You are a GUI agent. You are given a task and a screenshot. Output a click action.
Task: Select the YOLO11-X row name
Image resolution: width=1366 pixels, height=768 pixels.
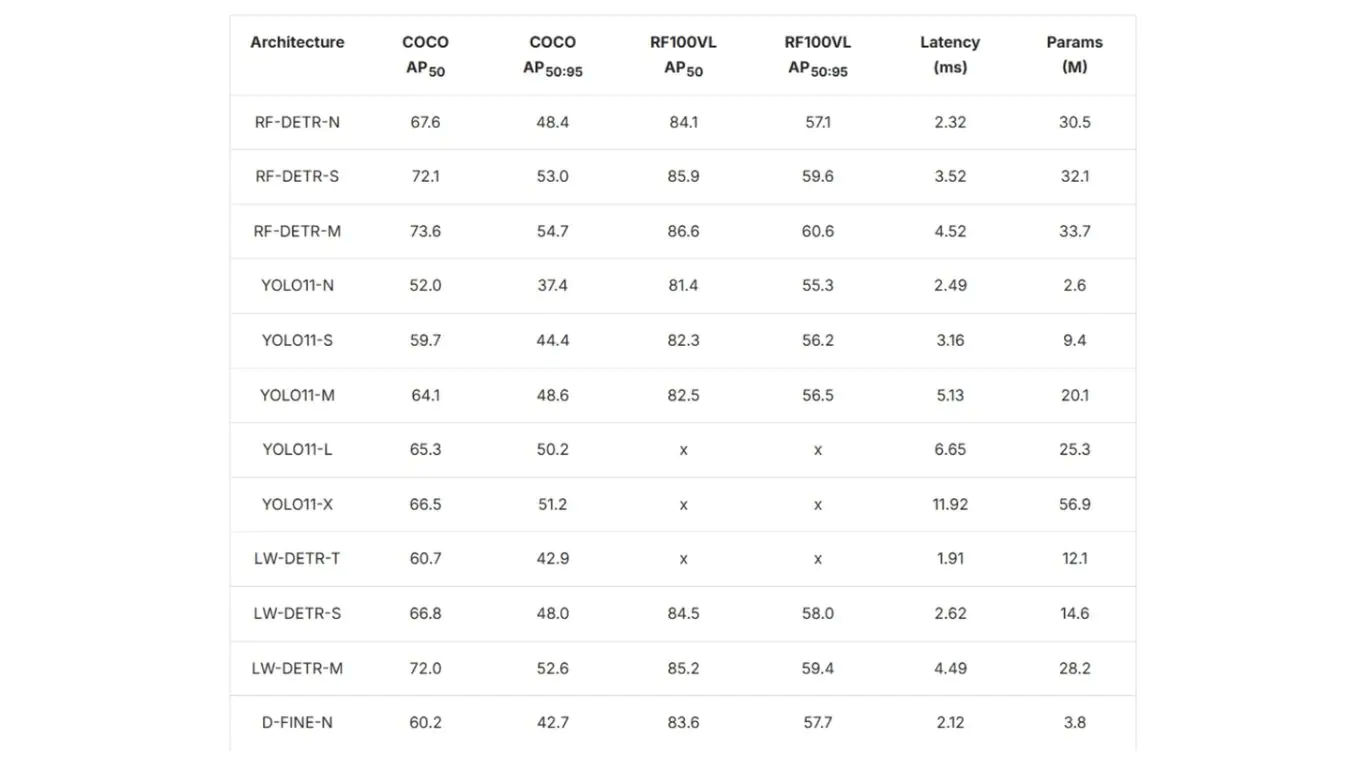coord(297,504)
